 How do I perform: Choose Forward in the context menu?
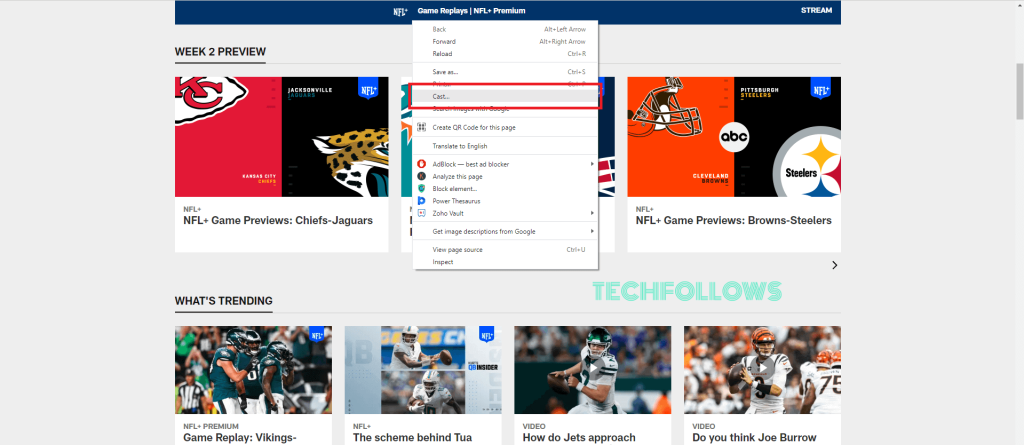[505, 42]
